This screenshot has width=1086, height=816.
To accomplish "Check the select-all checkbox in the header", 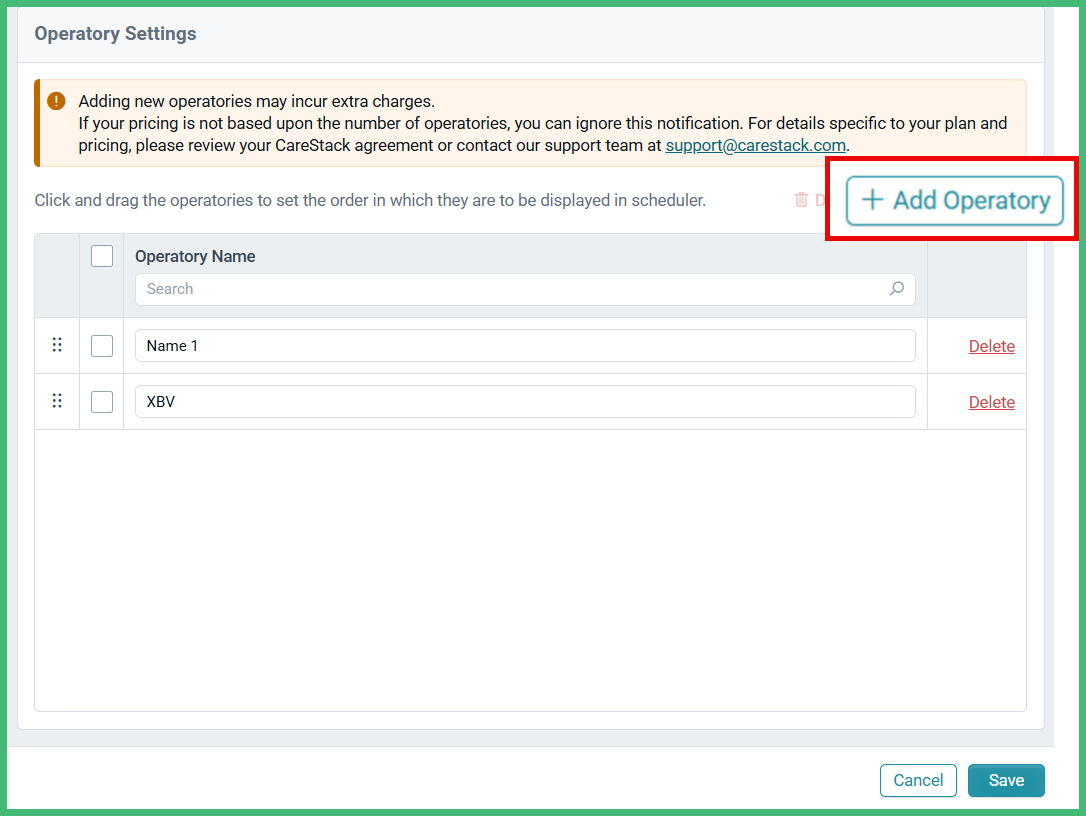I will click(102, 255).
